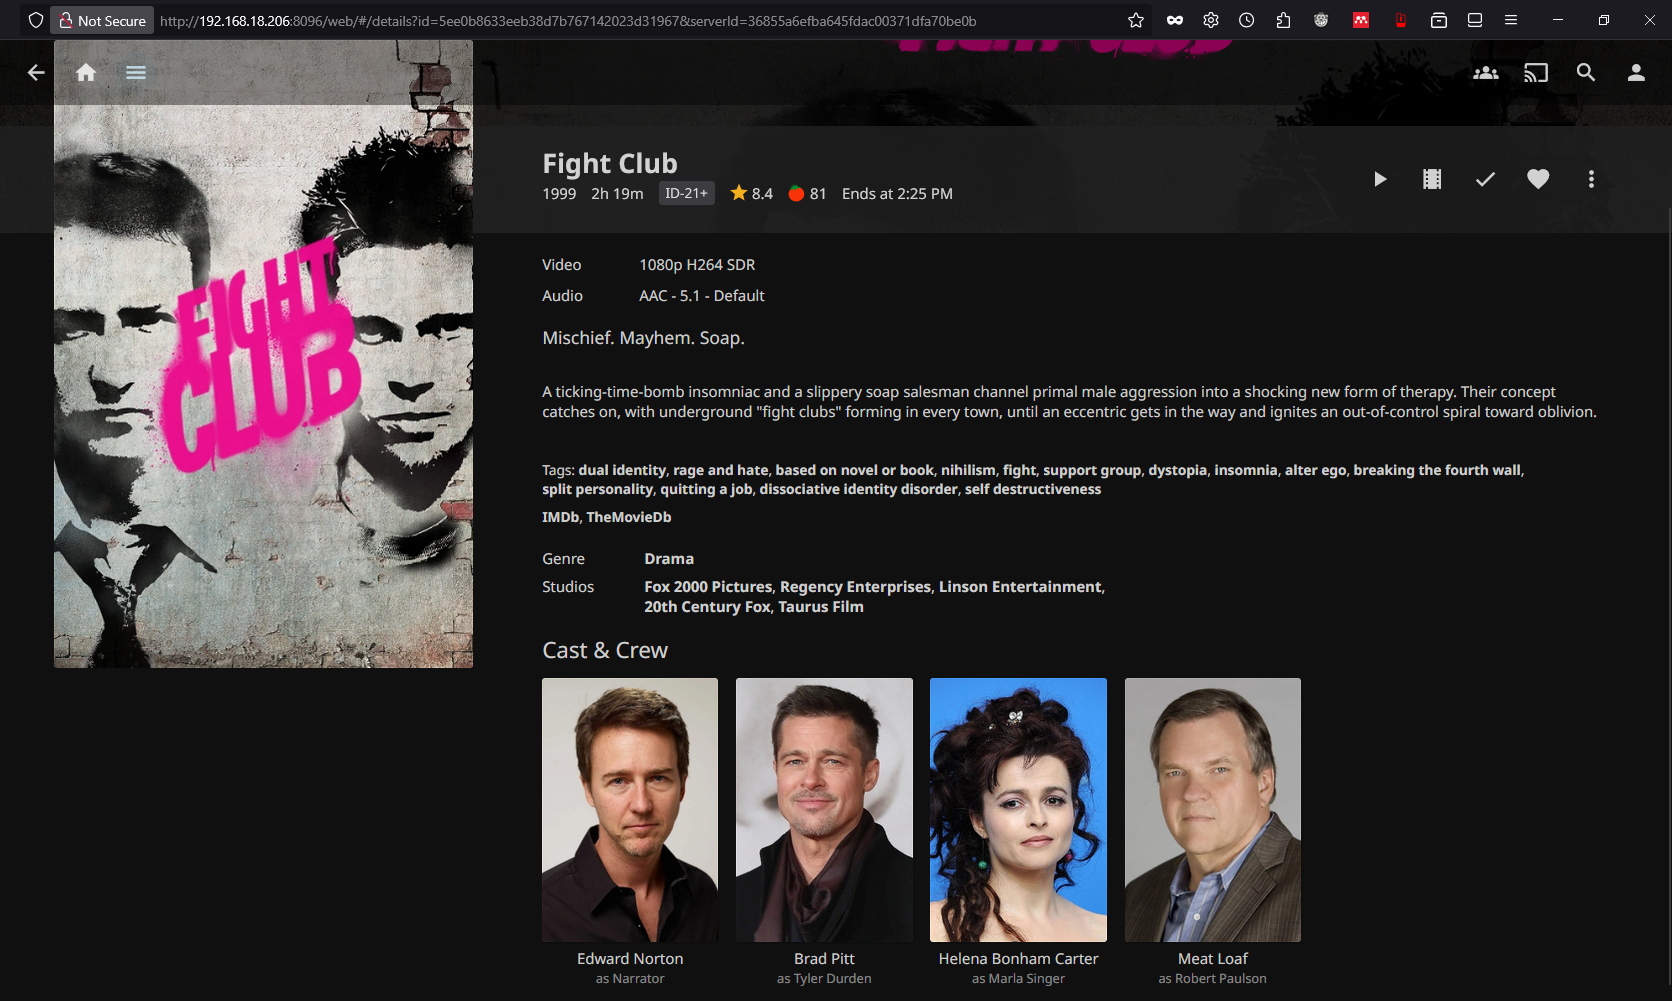This screenshot has width=1672, height=1001.
Task: Open the browser application menu
Action: pos(1511,20)
